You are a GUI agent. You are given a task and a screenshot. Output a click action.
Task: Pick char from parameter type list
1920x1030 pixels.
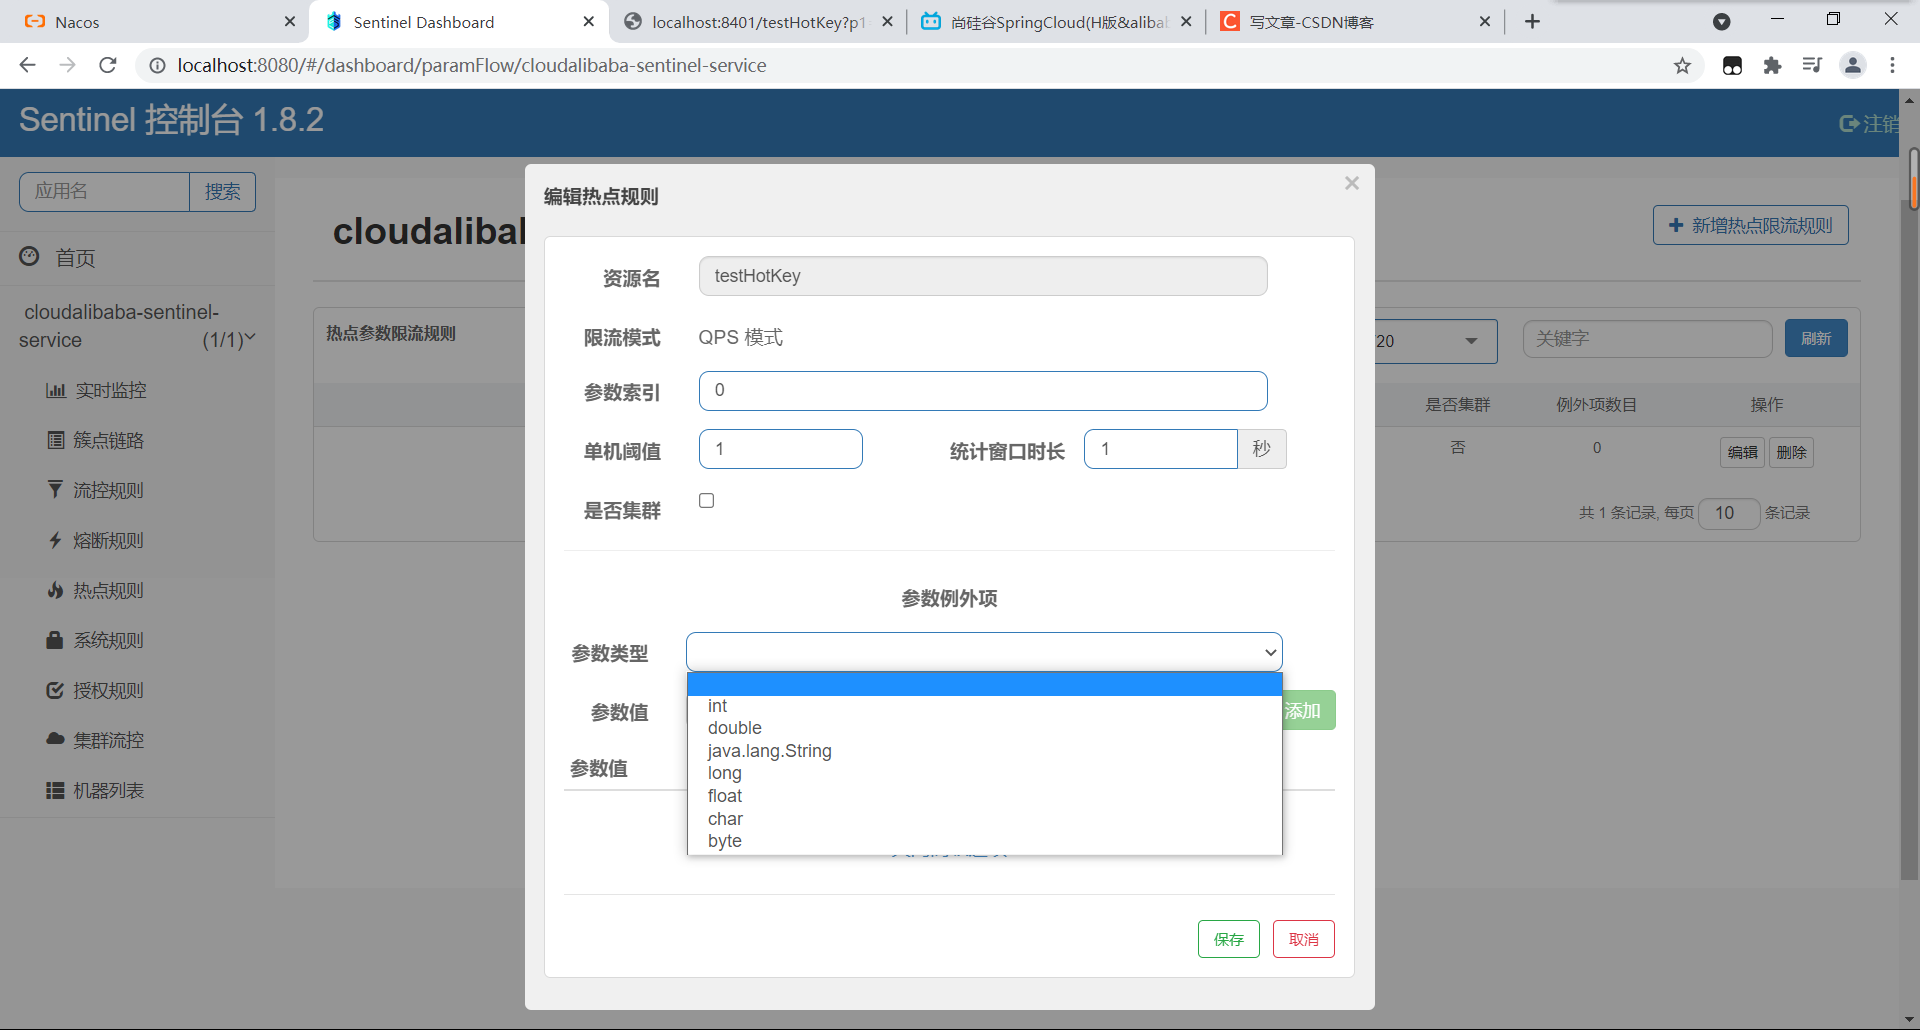(x=984, y=819)
